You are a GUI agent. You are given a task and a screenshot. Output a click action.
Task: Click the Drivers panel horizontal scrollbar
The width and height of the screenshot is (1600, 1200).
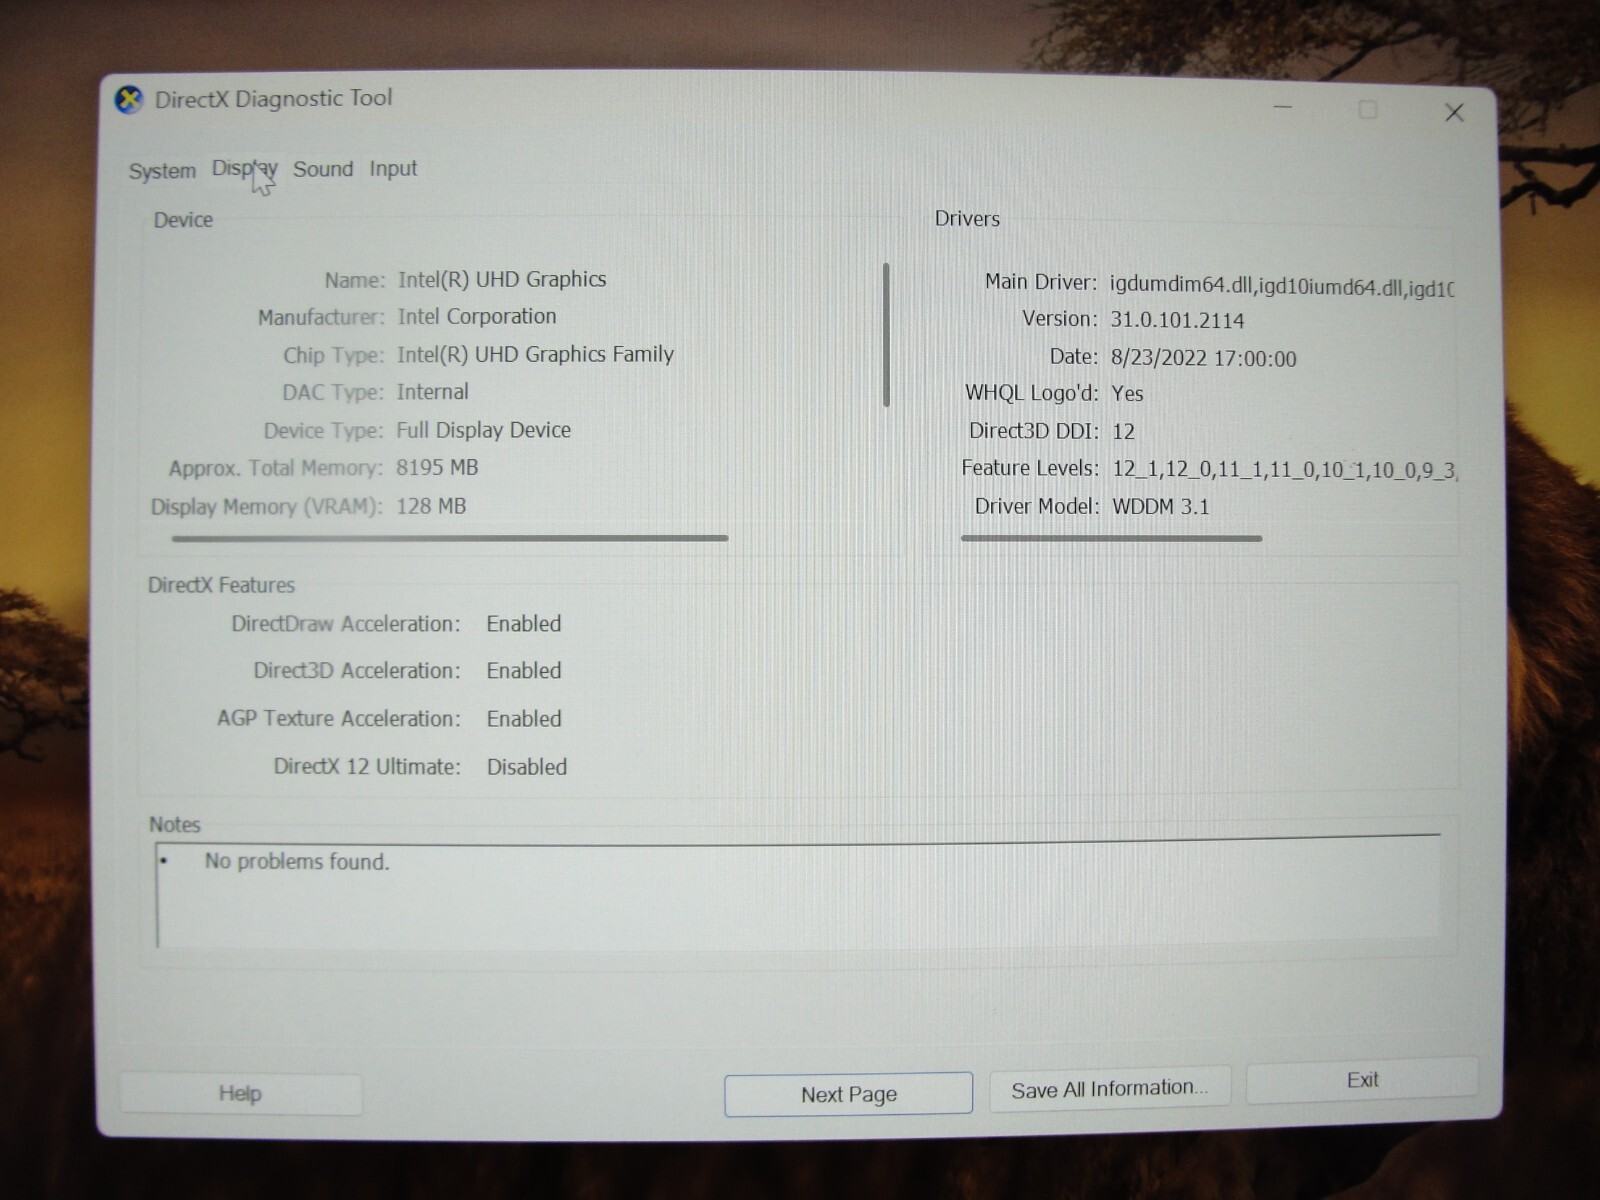pyautogui.click(x=1111, y=538)
